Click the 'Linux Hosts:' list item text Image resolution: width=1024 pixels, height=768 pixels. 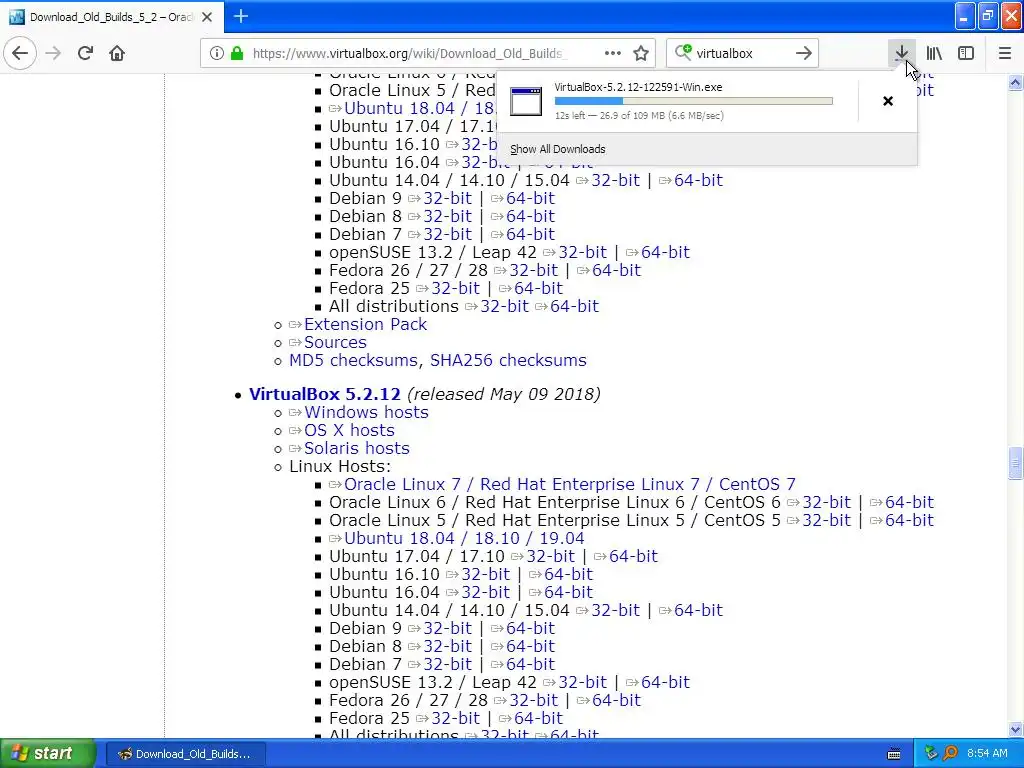(x=340, y=466)
